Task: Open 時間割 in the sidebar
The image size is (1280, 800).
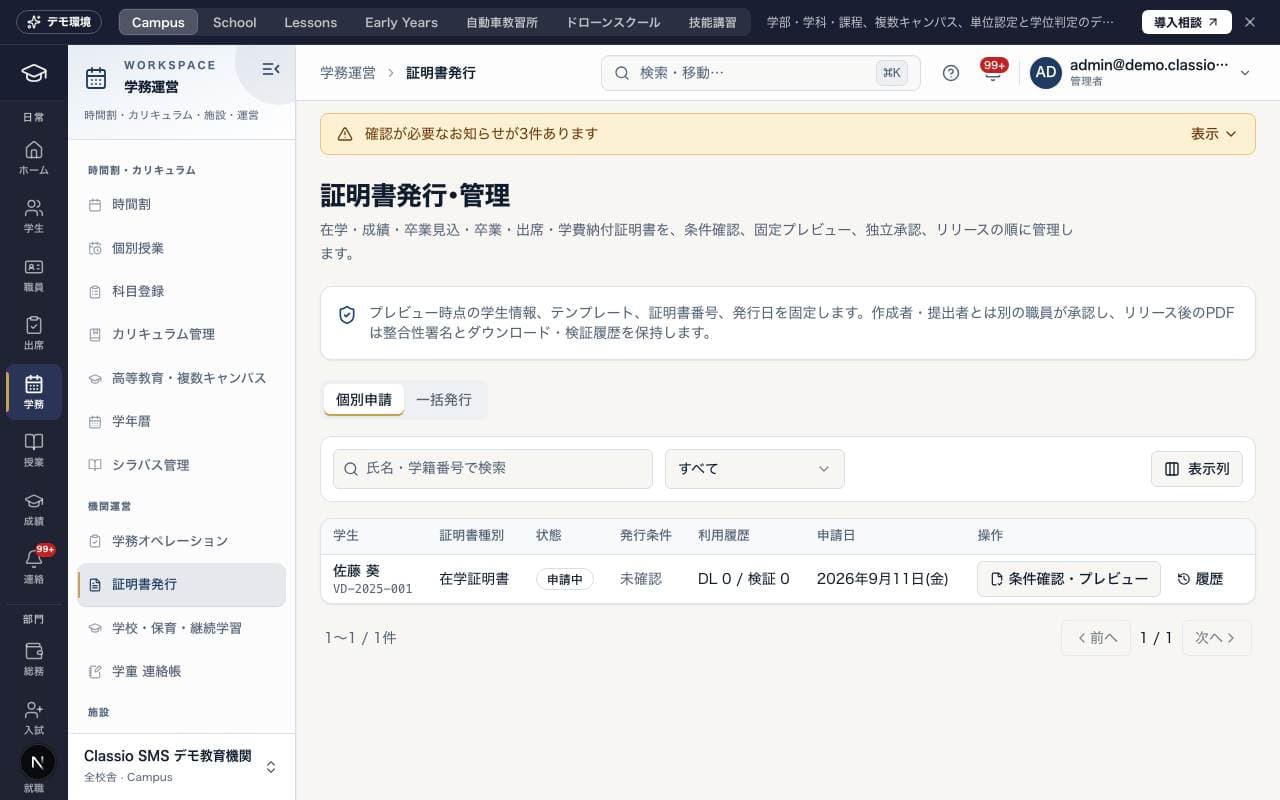Action: click(181, 204)
